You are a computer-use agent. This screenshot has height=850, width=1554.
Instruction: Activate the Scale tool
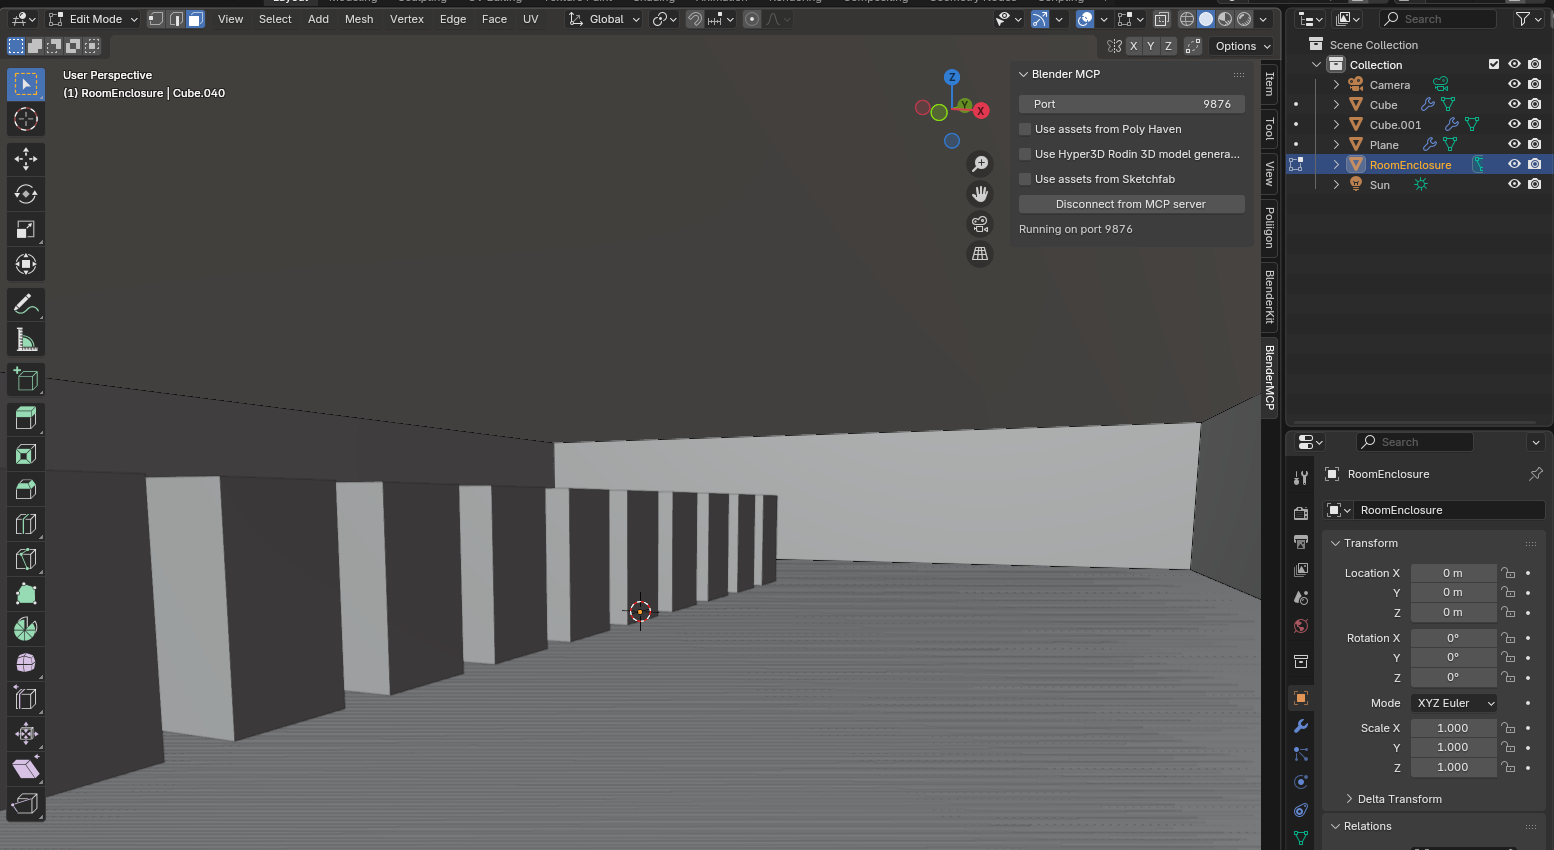(x=26, y=229)
